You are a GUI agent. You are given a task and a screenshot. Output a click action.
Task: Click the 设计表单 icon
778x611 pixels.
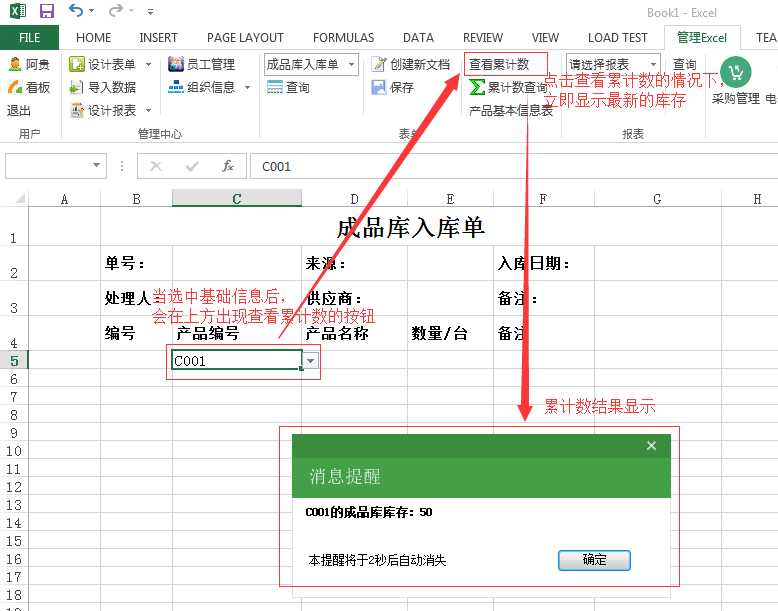[77, 64]
